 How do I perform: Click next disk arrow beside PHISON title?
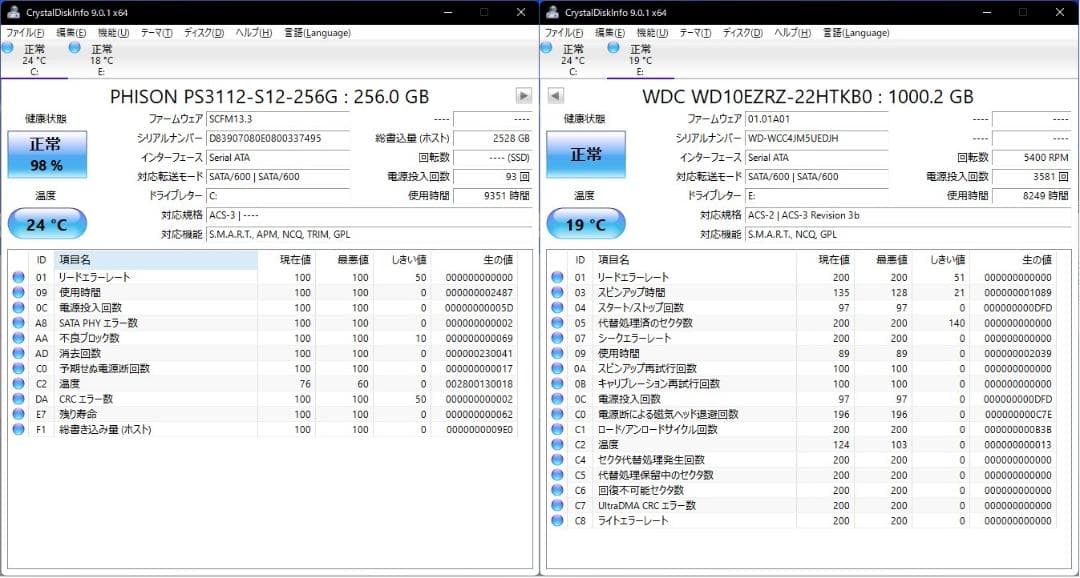tap(523, 96)
